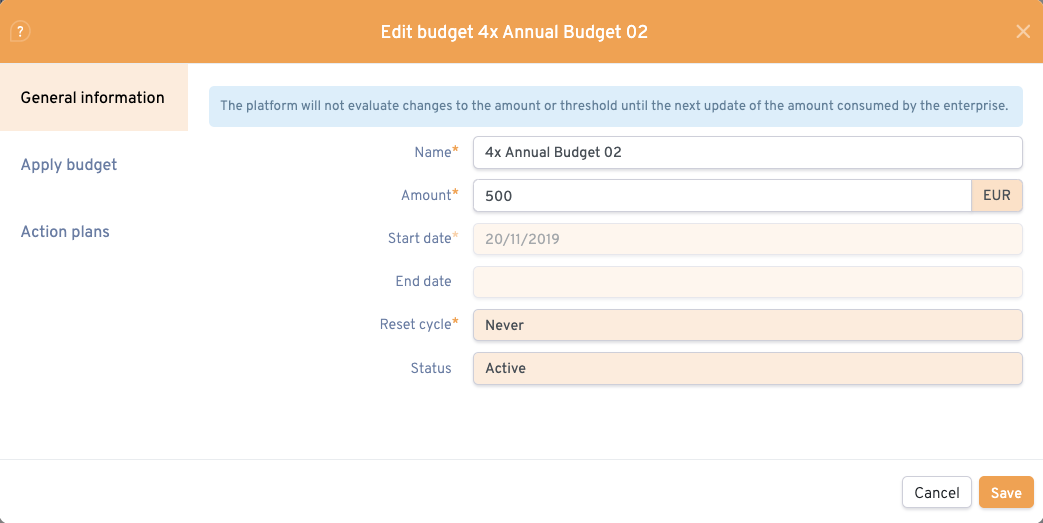Select the EUR currency addon

(996, 196)
